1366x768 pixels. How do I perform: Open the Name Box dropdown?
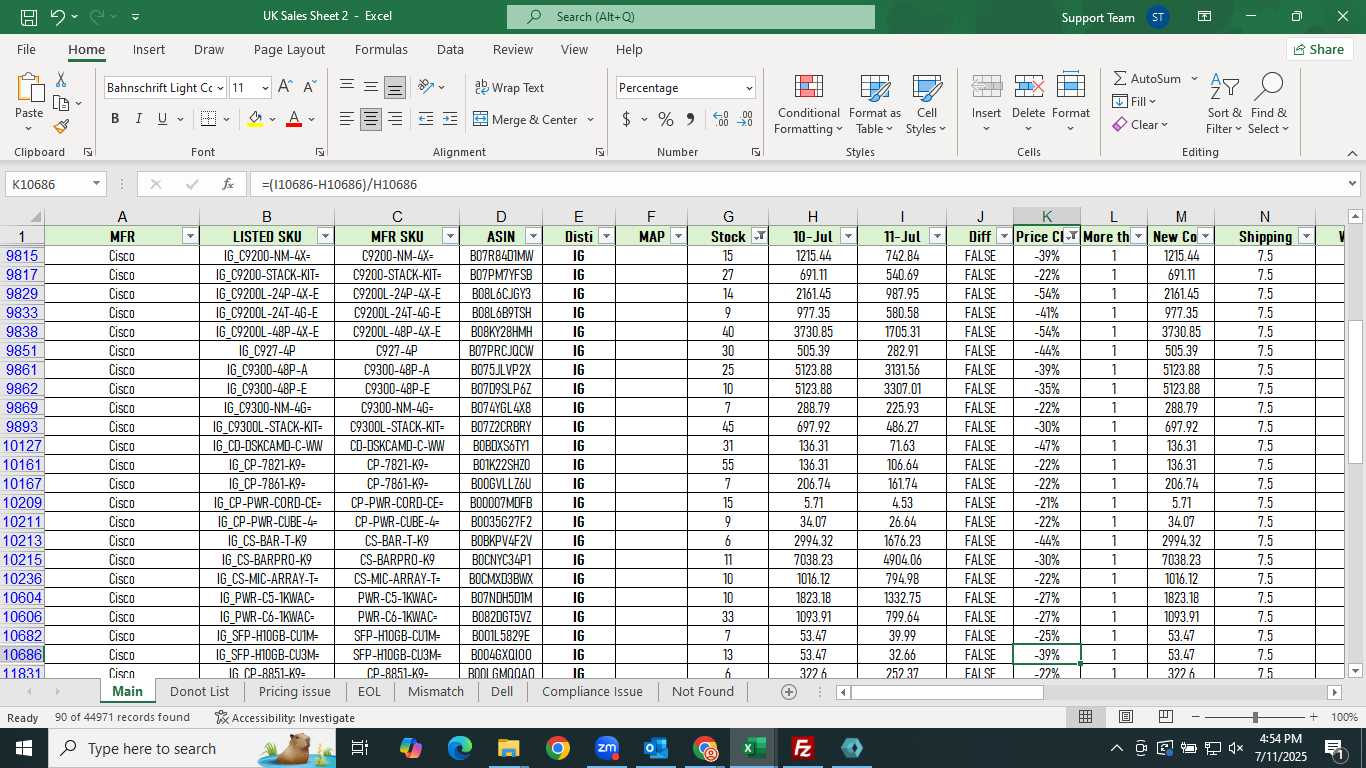(97, 184)
